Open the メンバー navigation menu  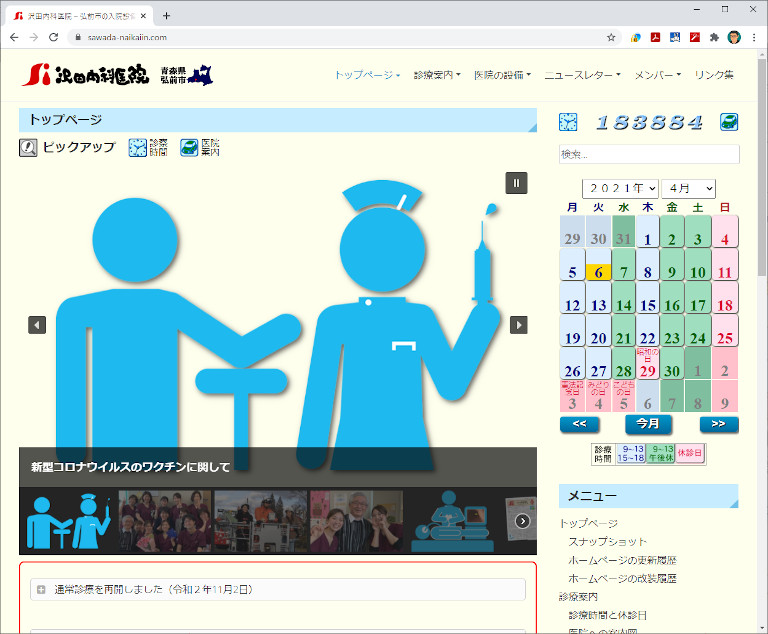tap(657, 75)
